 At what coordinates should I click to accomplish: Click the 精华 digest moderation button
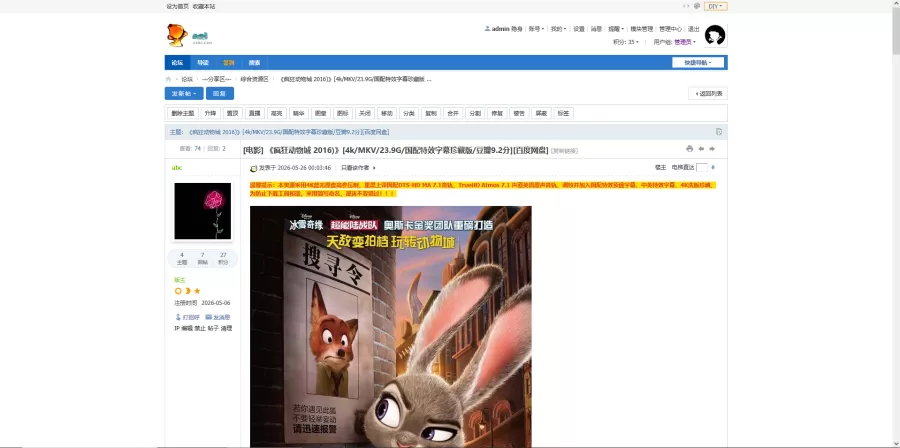point(298,114)
